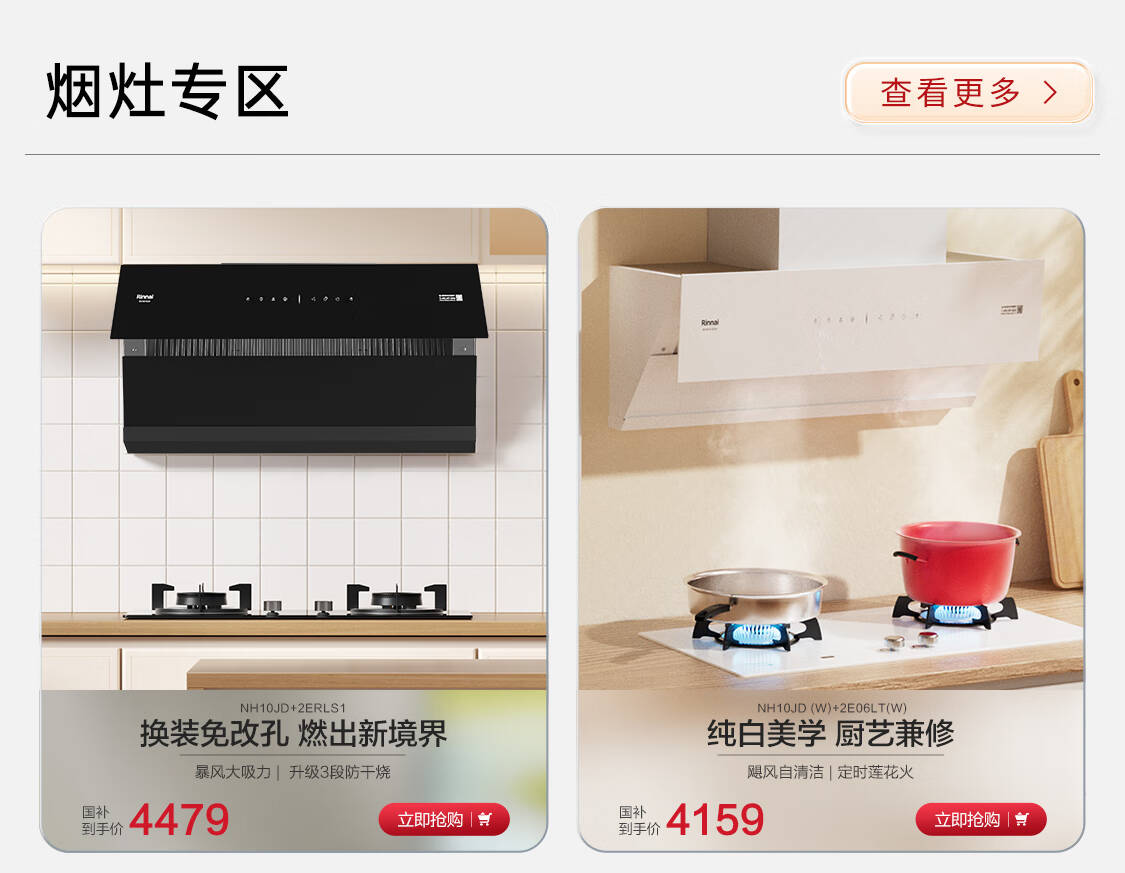This screenshot has height=873, width=1125.
Task: Click the model number NH10JD (W)+2E06LT(W)
Action: 832,708
